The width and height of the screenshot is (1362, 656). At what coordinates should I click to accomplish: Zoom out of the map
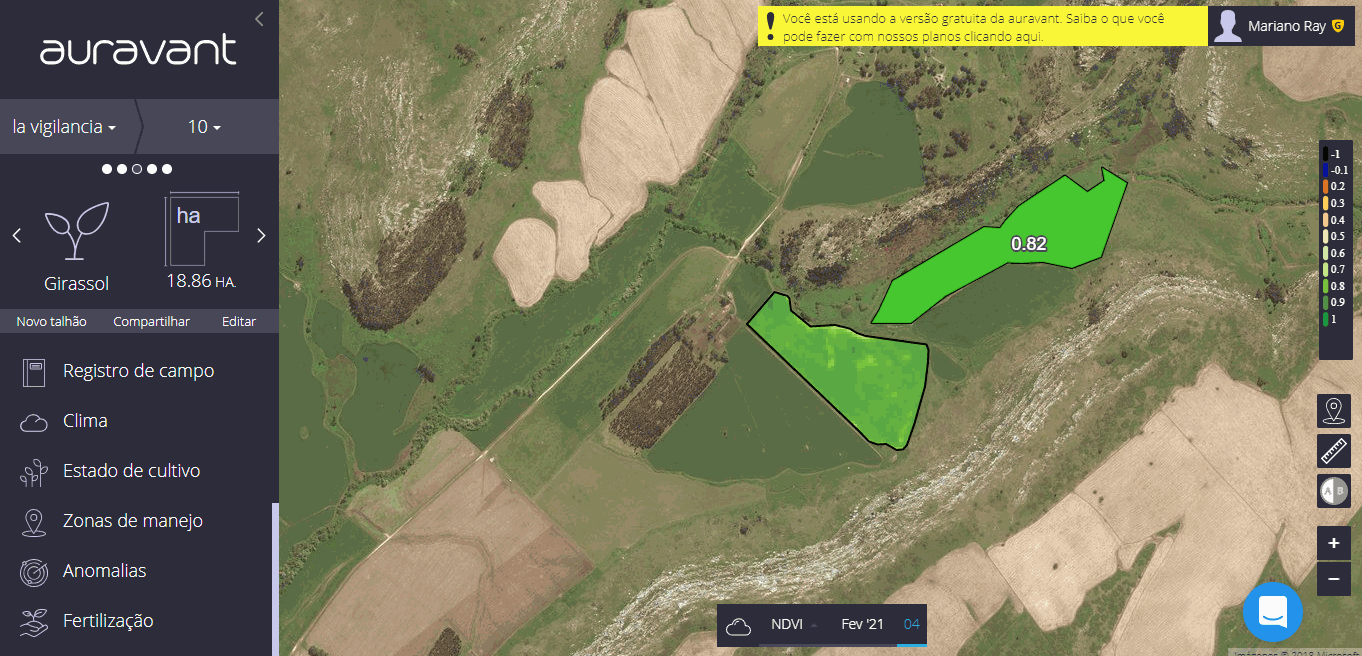coord(1333,578)
